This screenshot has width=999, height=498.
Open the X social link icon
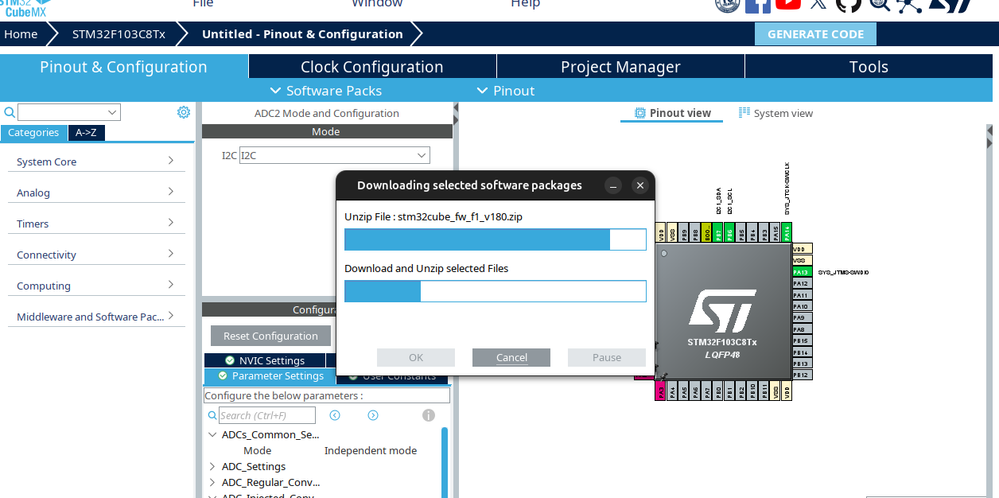819,4
